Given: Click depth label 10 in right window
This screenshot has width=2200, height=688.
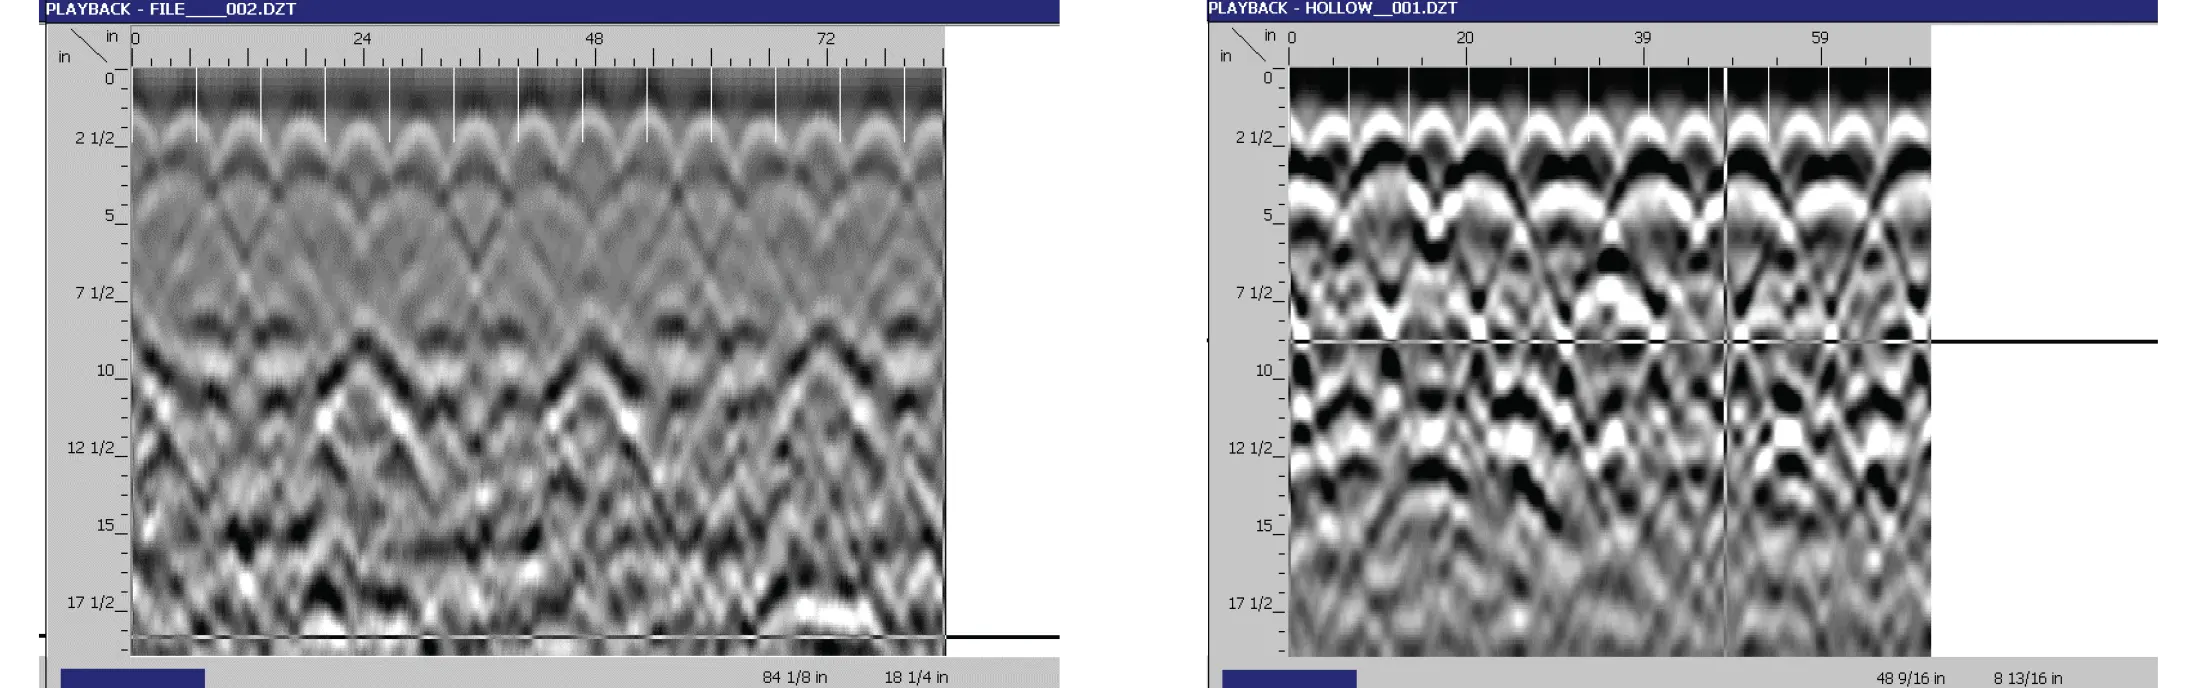Looking at the screenshot, I should [x=1264, y=370].
